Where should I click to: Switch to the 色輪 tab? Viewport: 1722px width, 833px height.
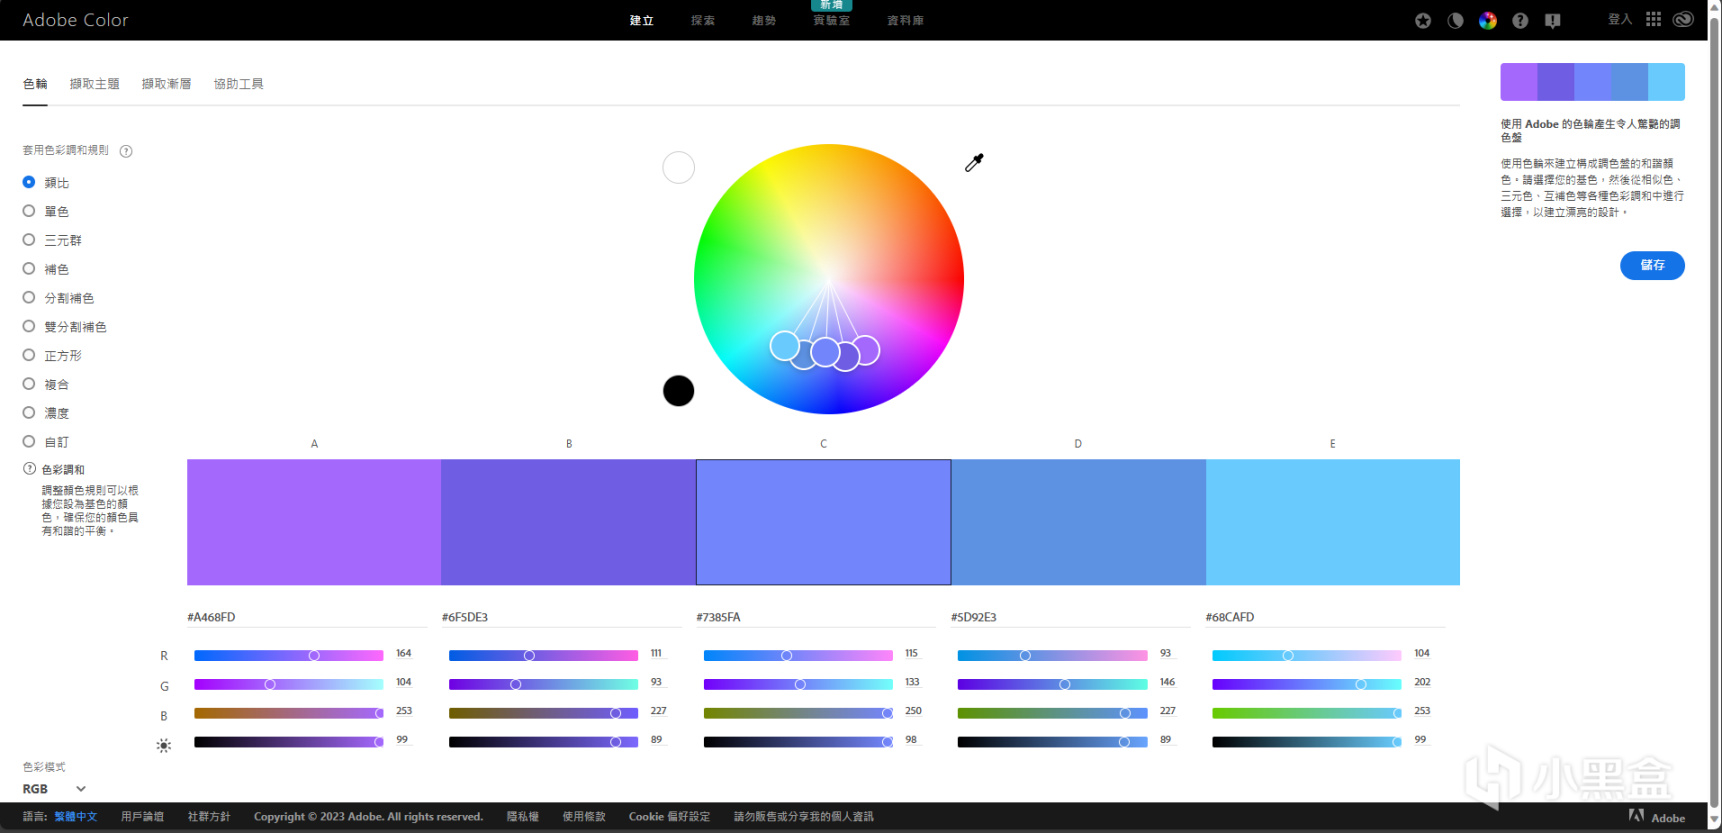(x=35, y=84)
